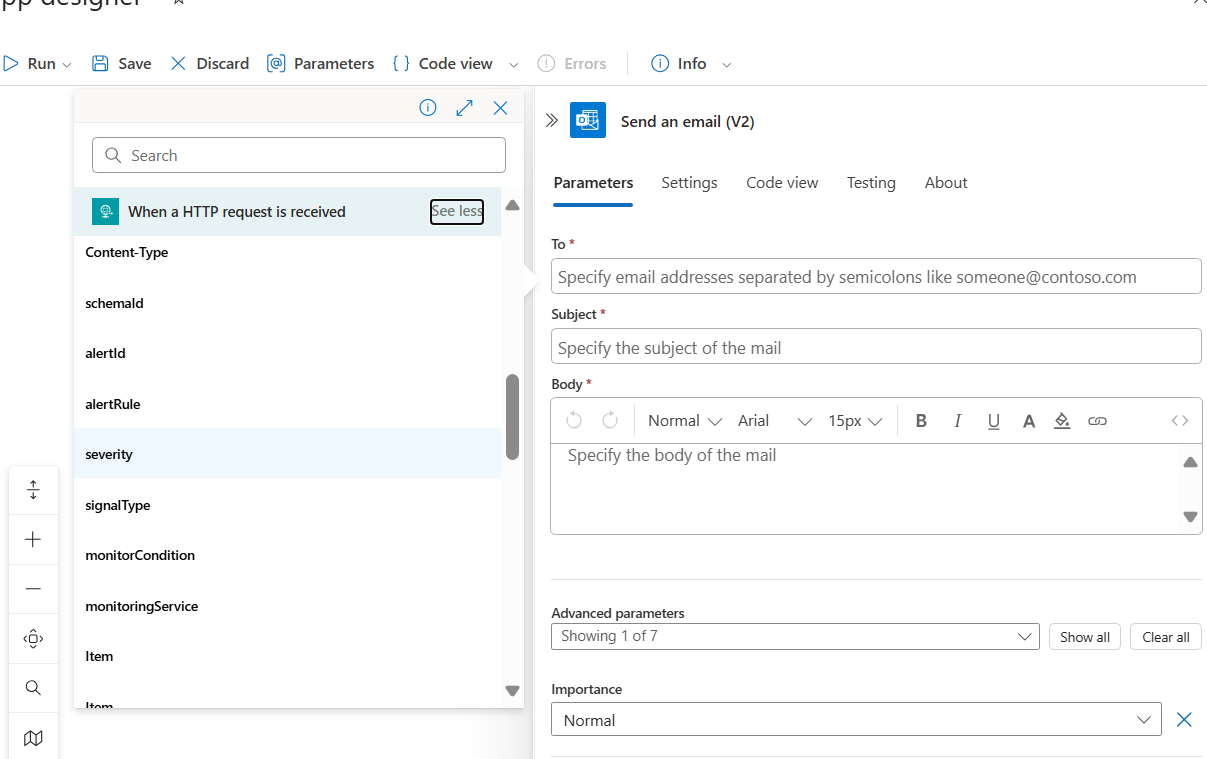Click the Run play icon
The height and width of the screenshot is (759, 1207).
coord(11,63)
